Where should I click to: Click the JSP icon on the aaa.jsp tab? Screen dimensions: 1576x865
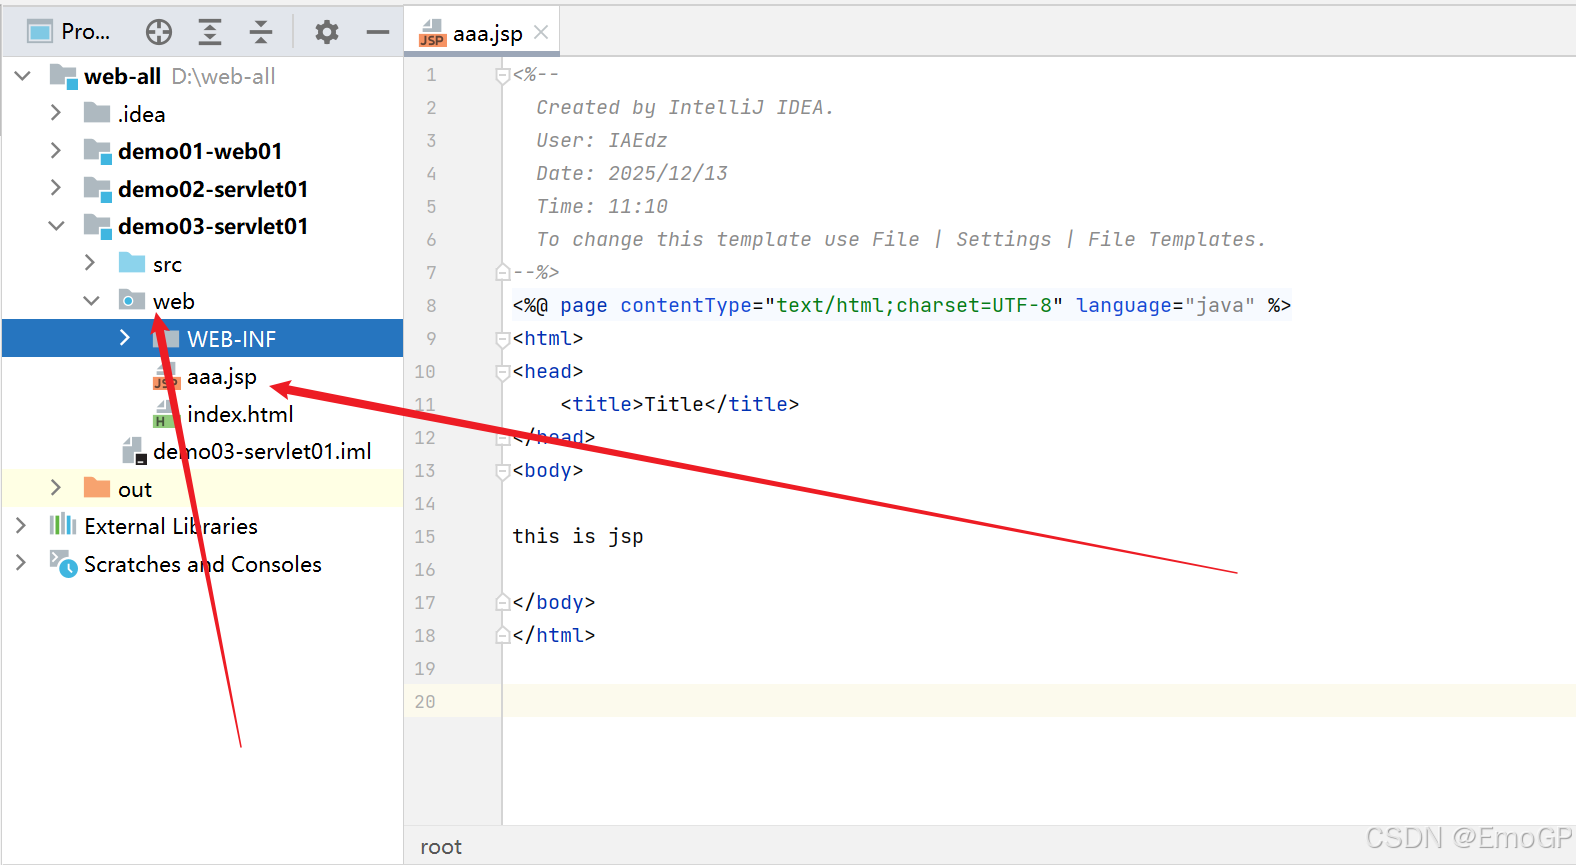point(432,34)
